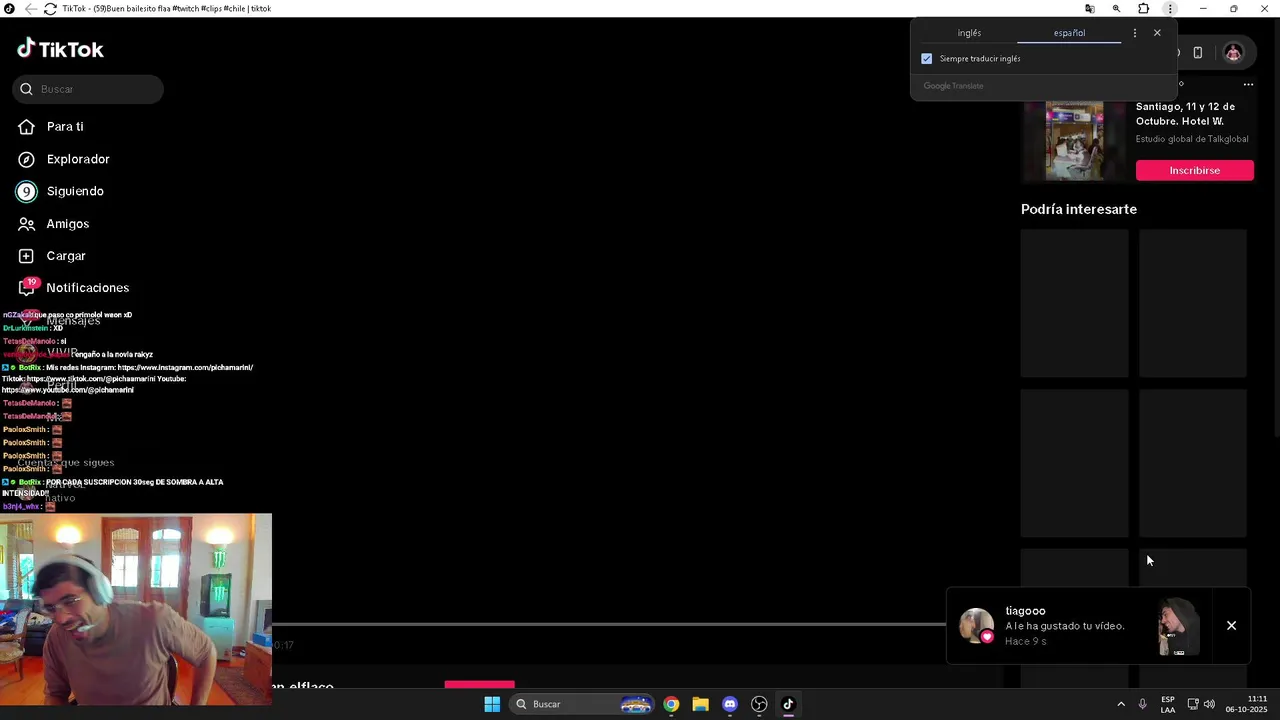The width and height of the screenshot is (1280, 720).
Task: Click the Windows taskbar Buscar search box
Action: [x=583, y=704]
